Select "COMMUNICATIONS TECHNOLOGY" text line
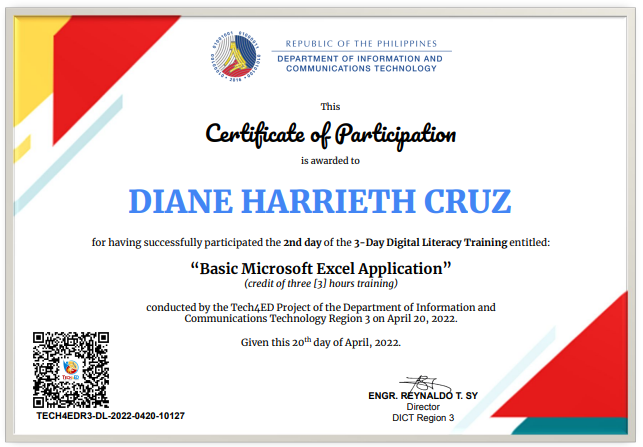The height and width of the screenshot is (447, 643). coord(361,68)
